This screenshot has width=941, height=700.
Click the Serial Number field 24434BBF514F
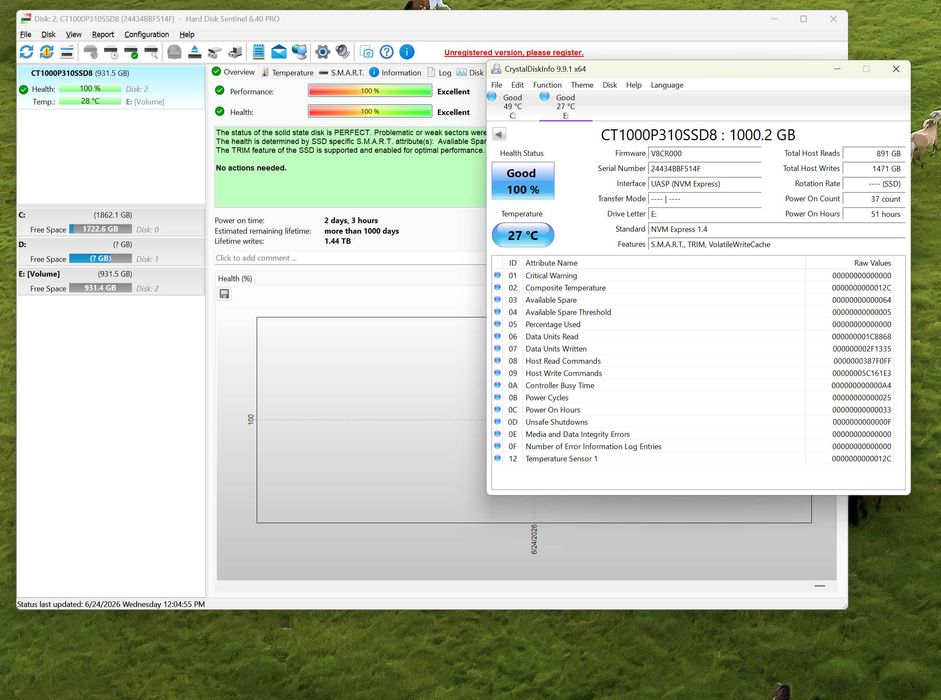[705, 169]
